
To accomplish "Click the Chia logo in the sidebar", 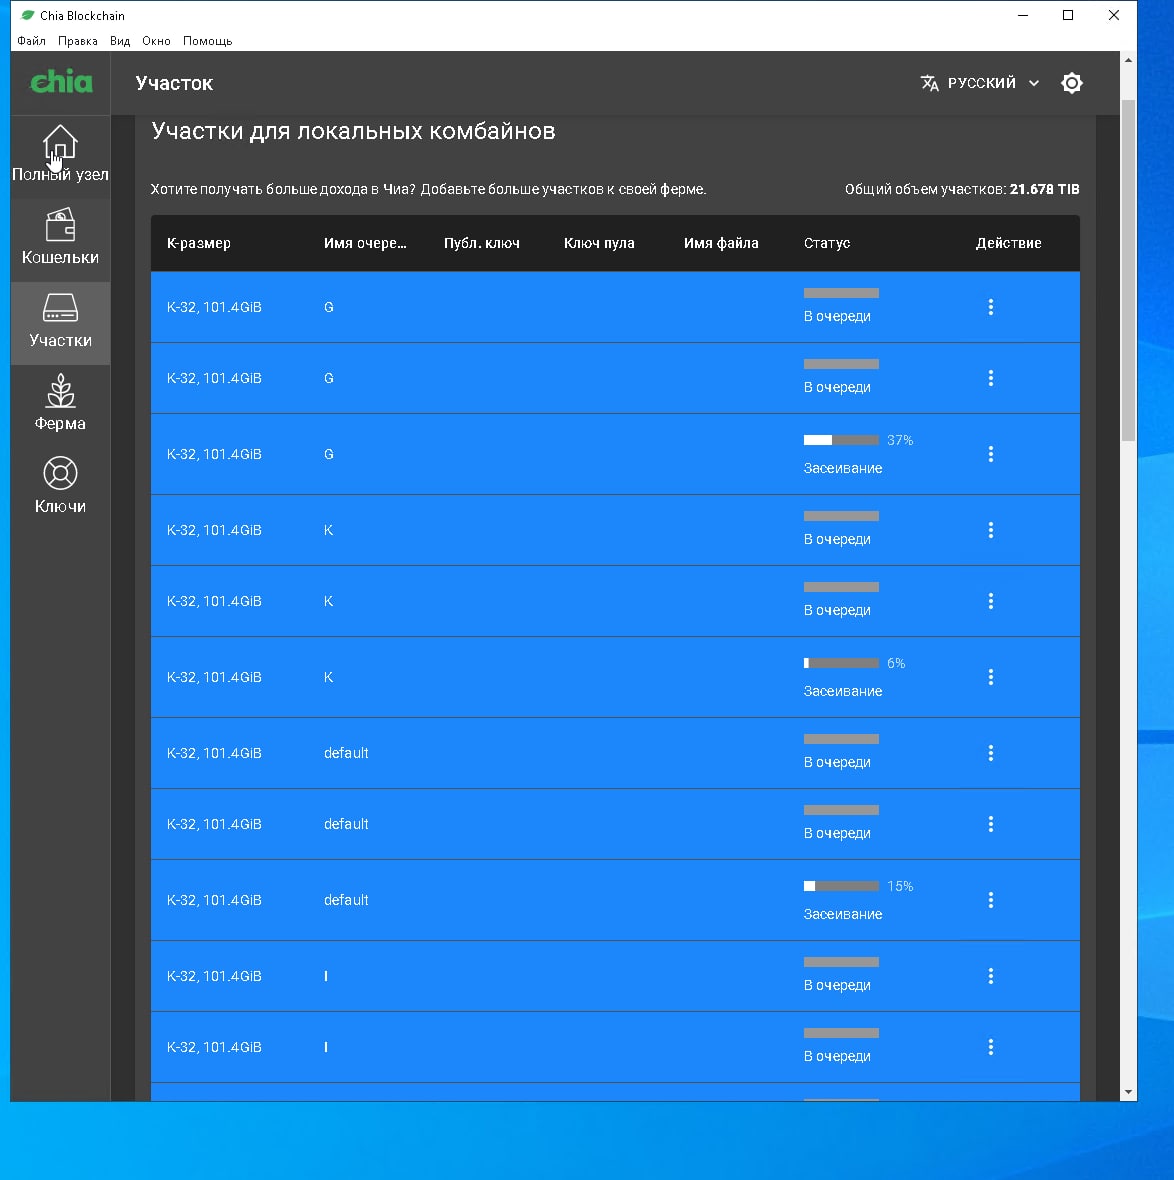I will [x=60, y=82].
